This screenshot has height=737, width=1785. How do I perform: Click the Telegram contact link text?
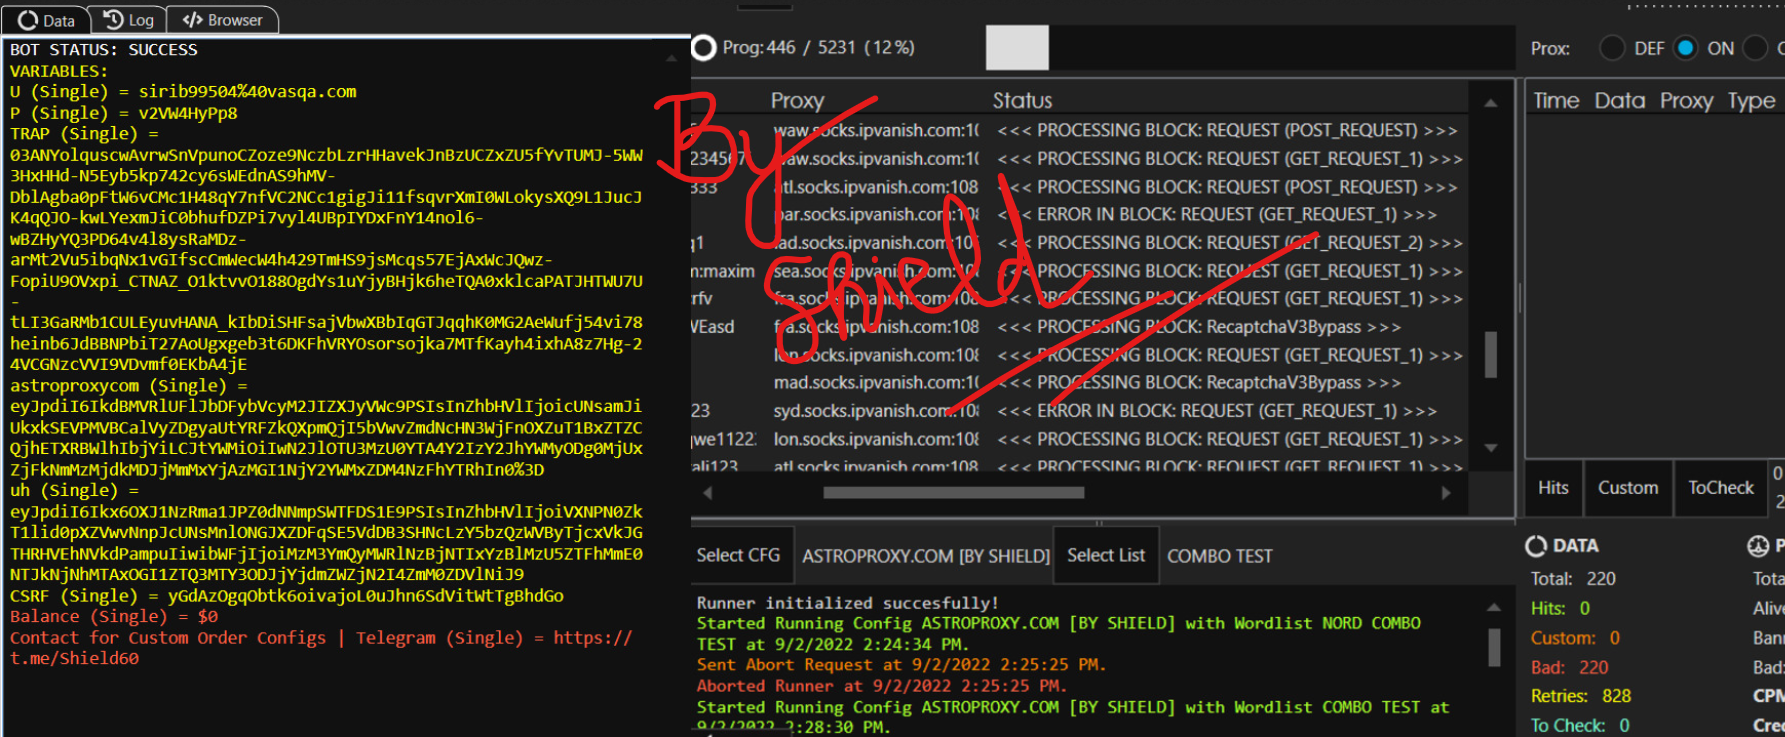(321, 648)
